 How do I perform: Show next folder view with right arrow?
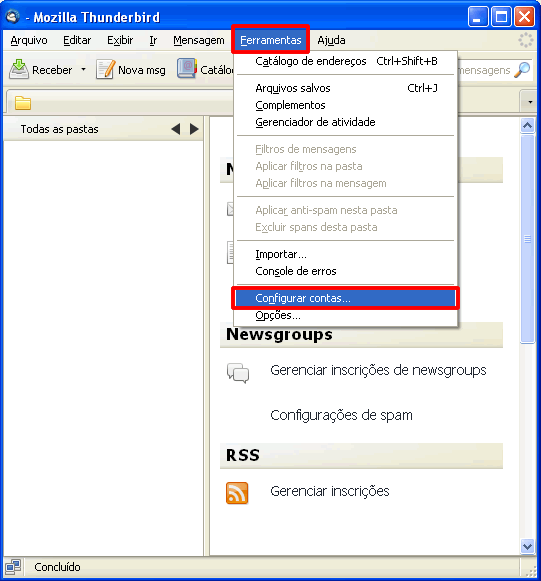[x=194, y=129]
